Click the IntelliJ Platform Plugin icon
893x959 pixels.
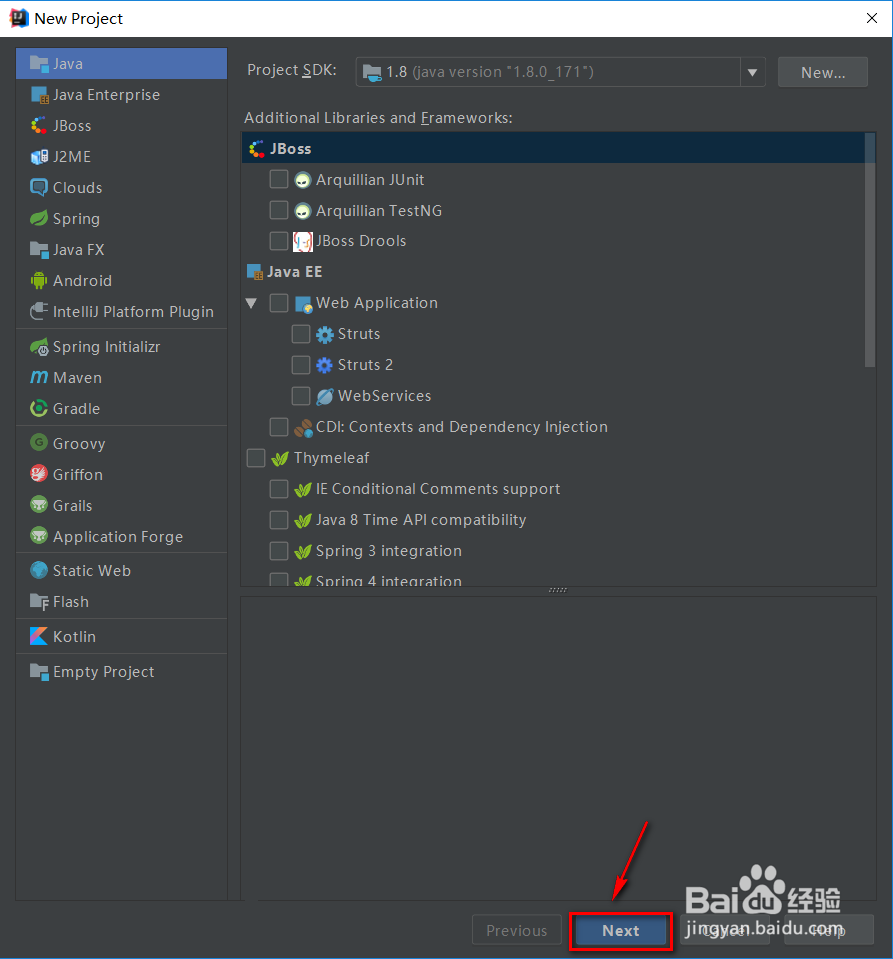coord(39,311)
